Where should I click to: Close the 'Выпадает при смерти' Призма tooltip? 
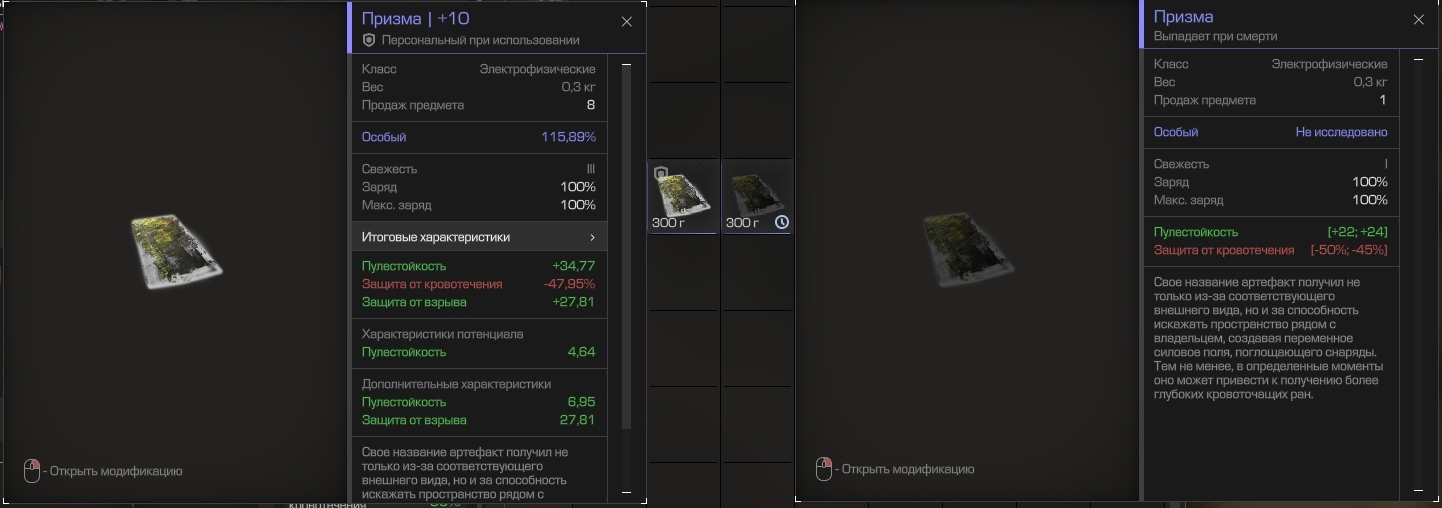[x=1418, y=20]
